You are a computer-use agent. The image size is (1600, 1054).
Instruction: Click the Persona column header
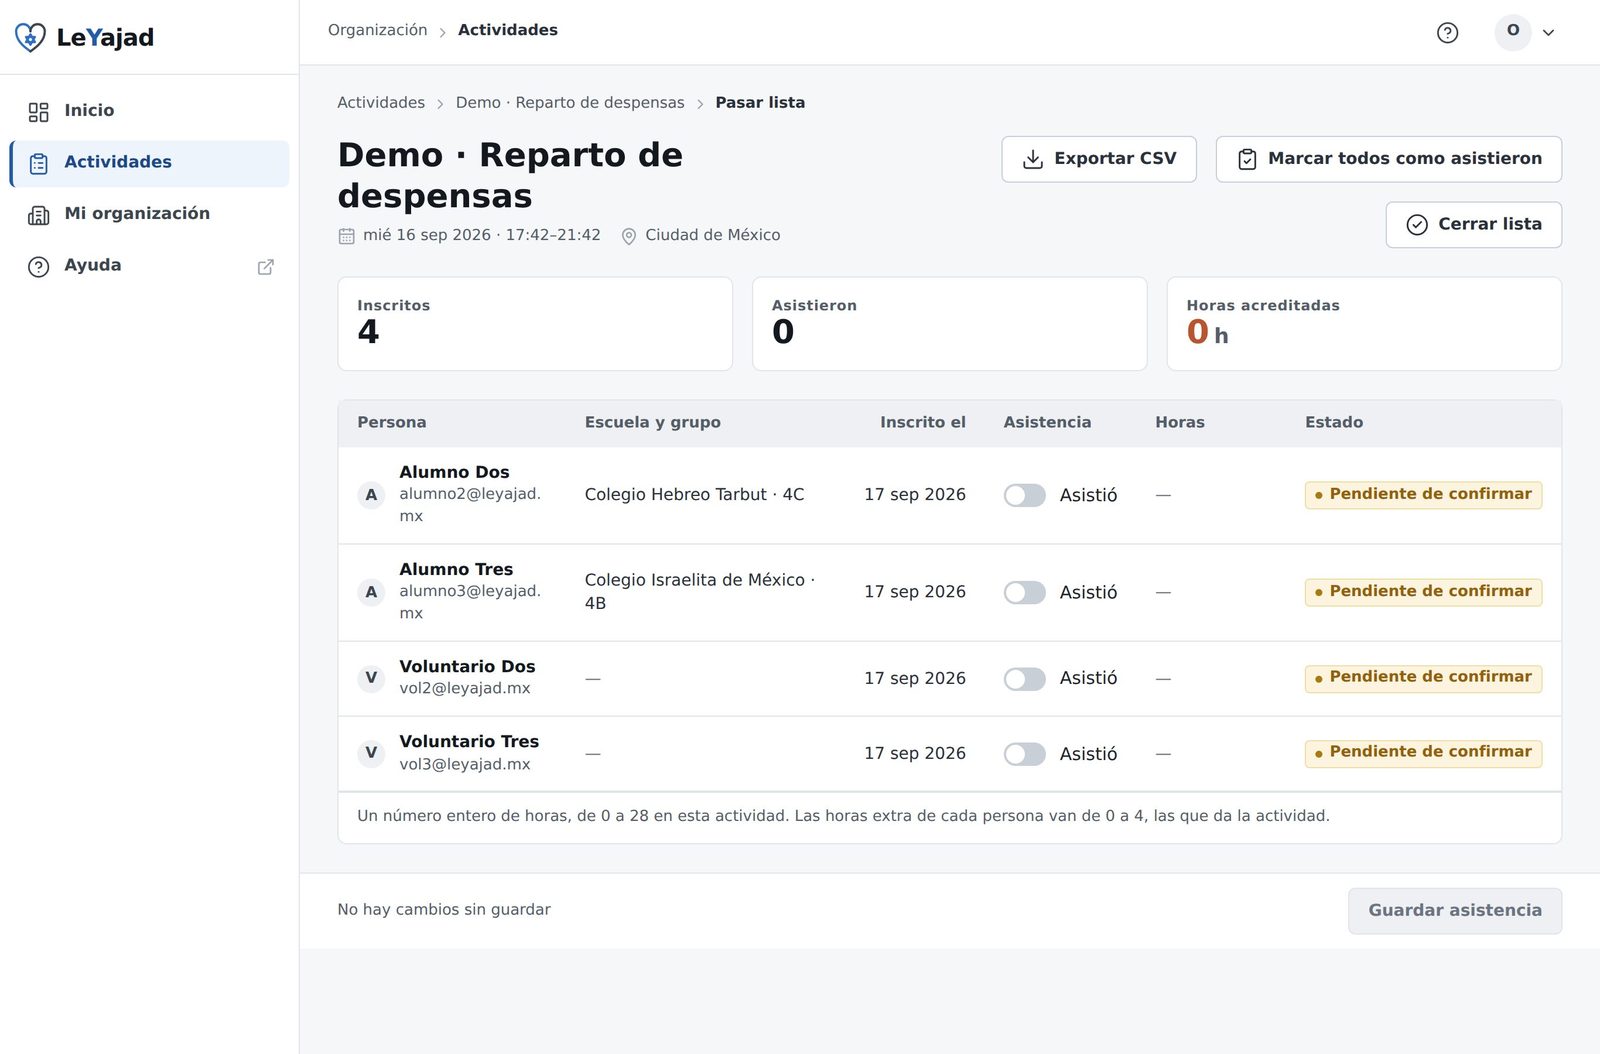[x=392, y=423]
